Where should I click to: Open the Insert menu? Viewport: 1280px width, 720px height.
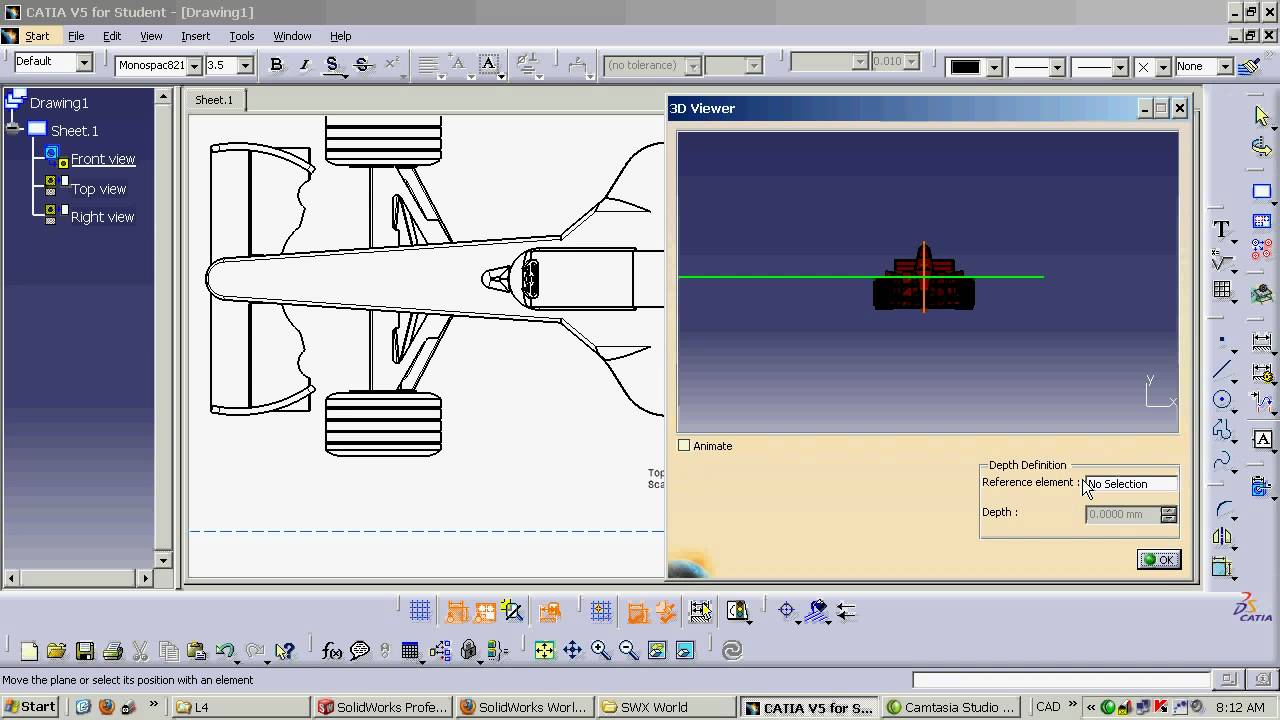(x=195, y=36)
